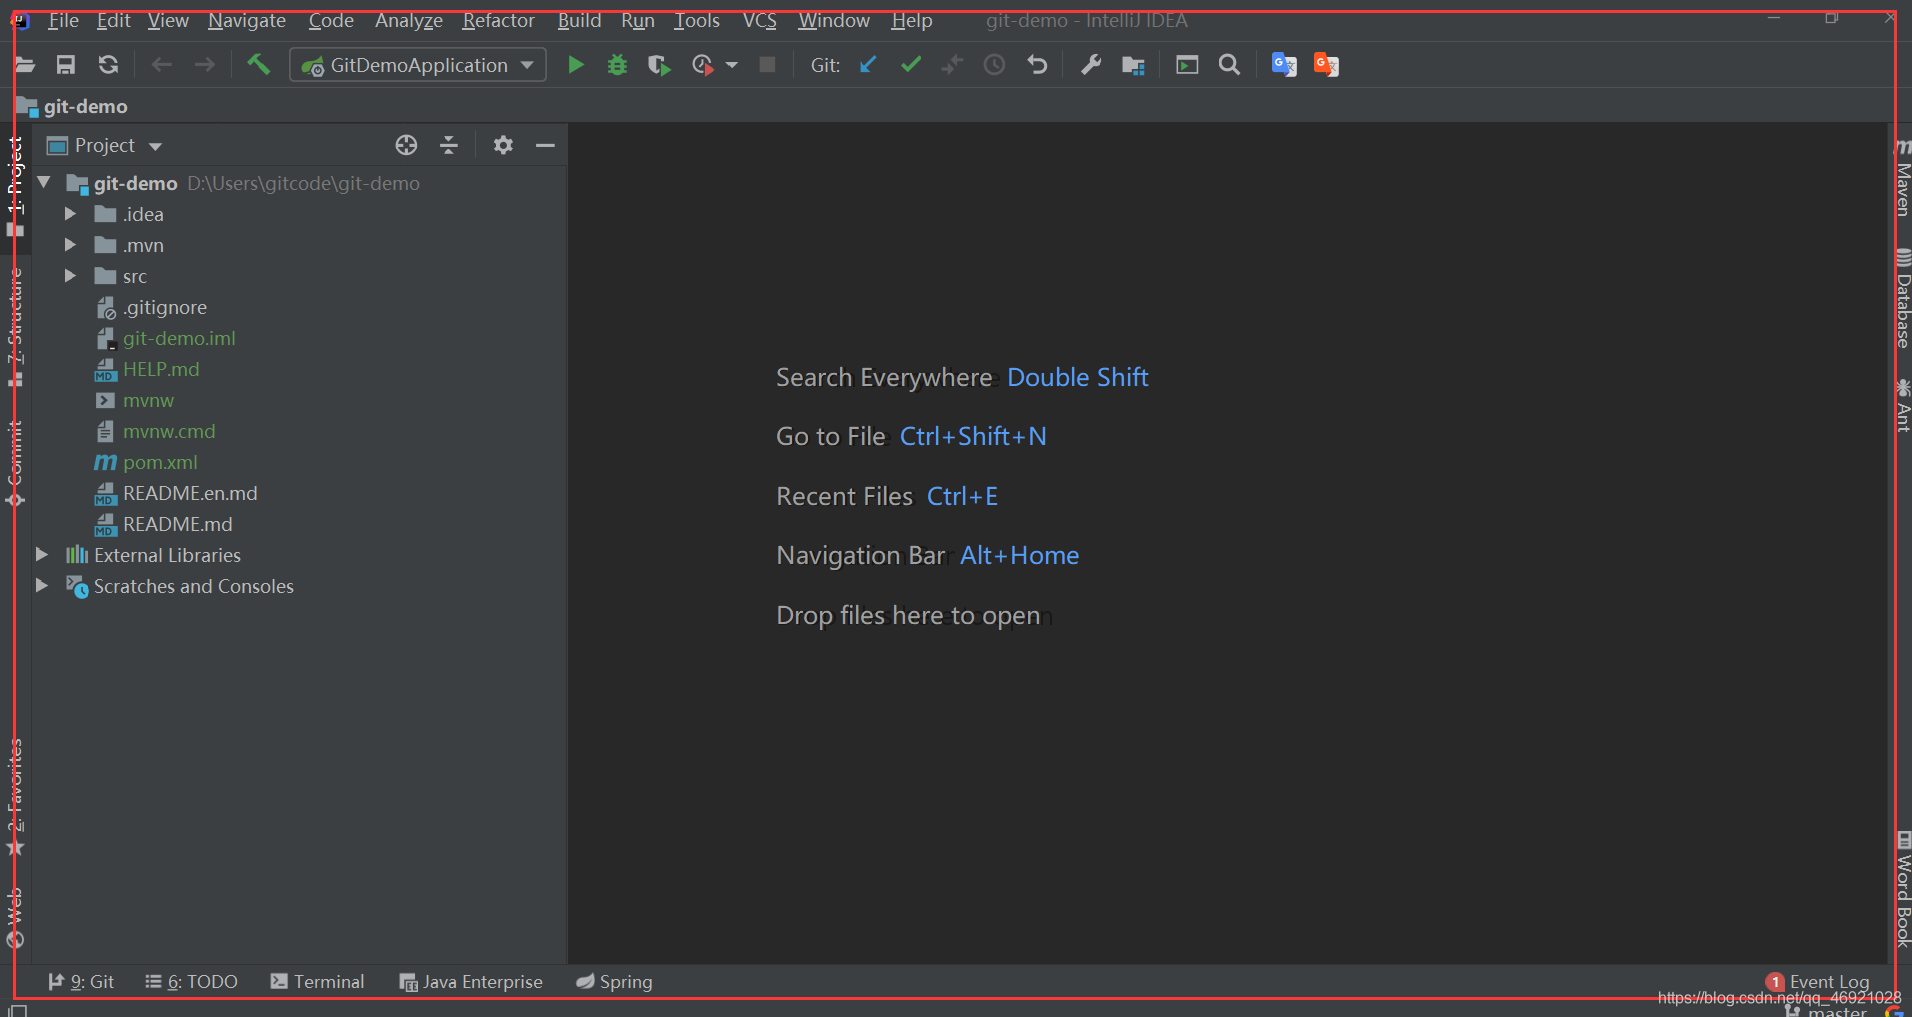Screen dimensions: 1912x1017
Task: Open the File menu
Action: coord(63,20)
